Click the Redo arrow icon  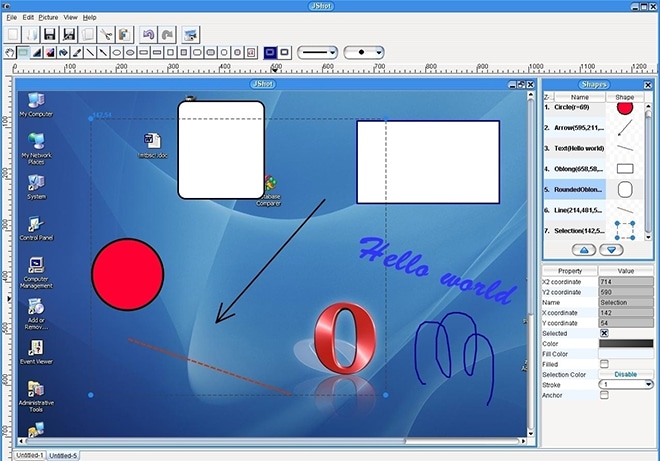point(166,34)
